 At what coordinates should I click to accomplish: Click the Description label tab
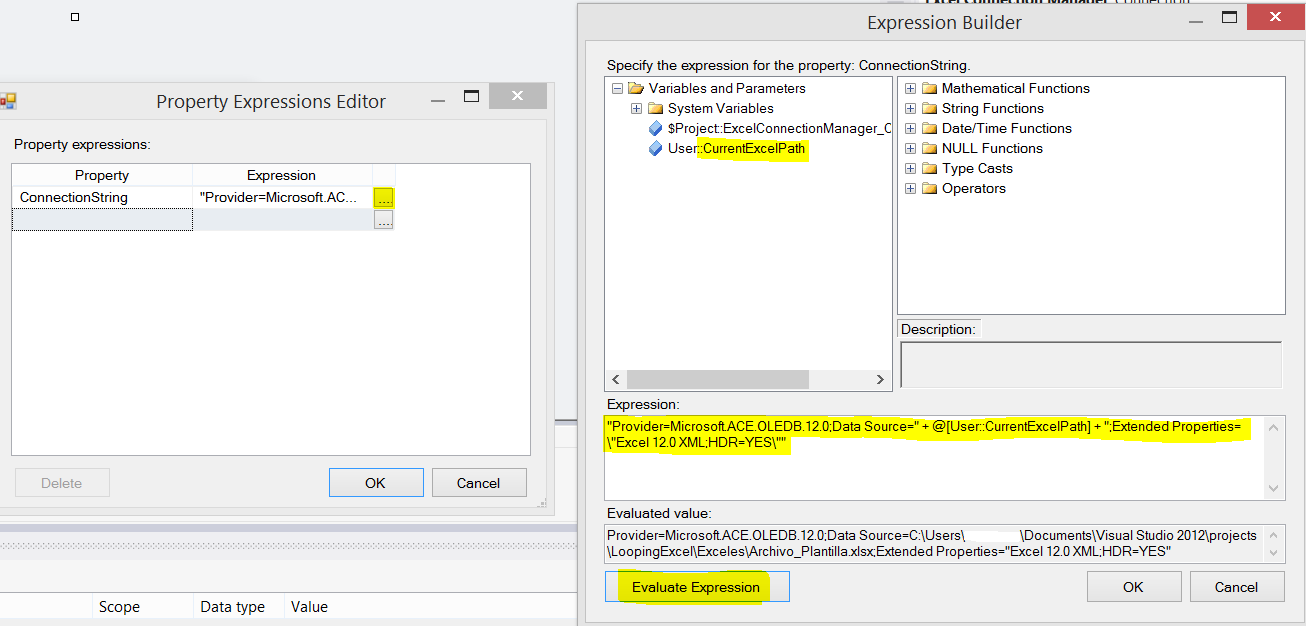(937, 329)
